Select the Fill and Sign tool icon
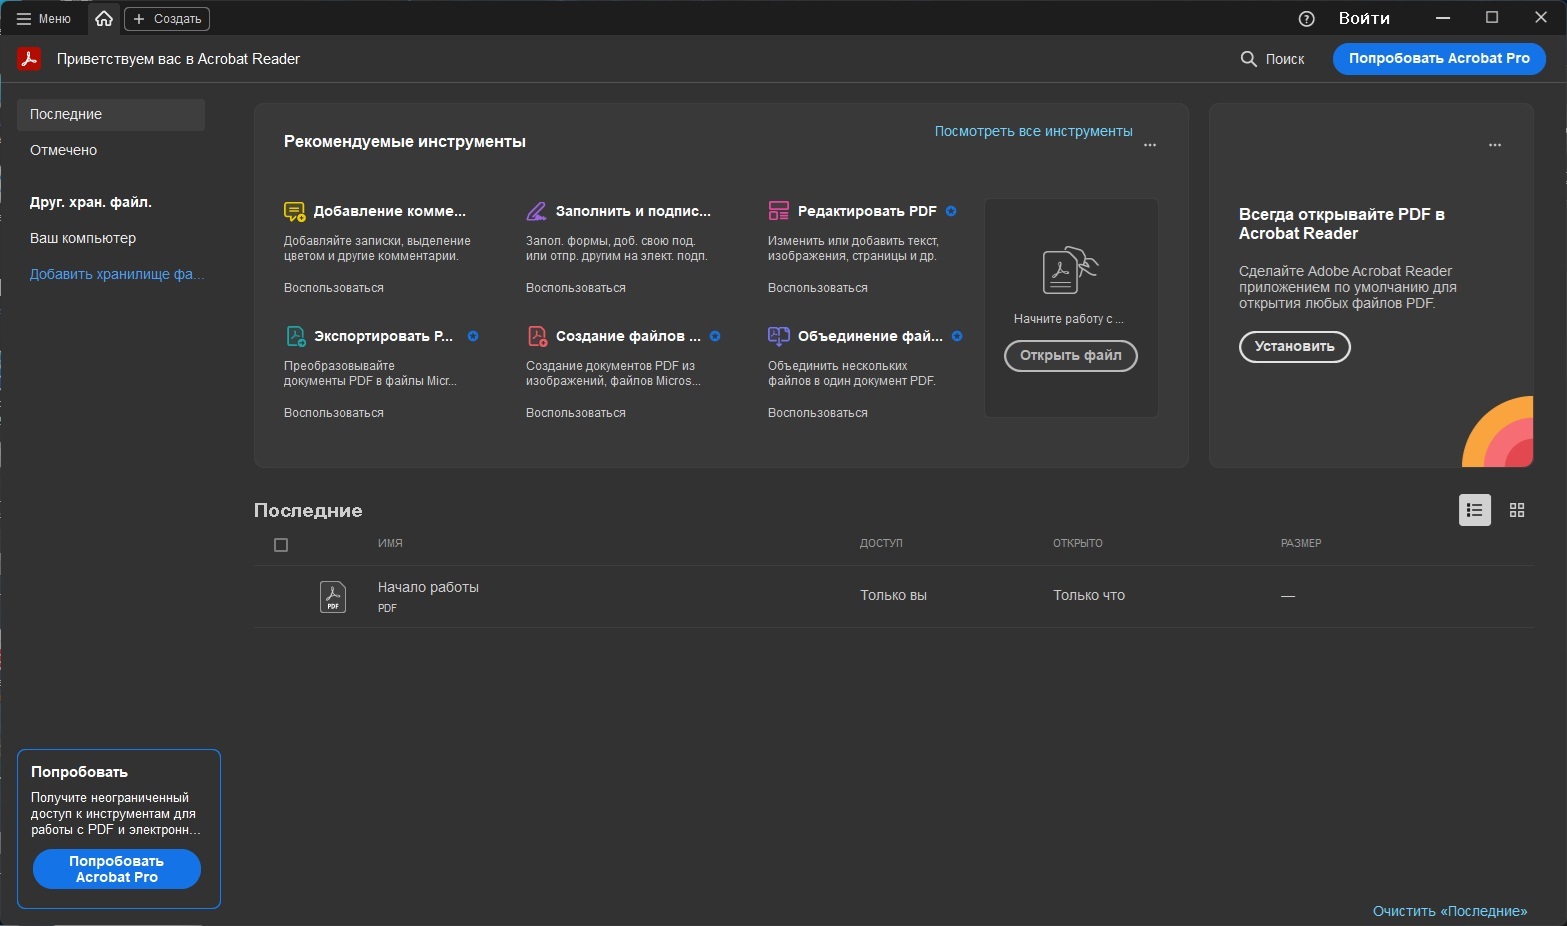This screenshot has width=1567, height=926. [537, 211]
